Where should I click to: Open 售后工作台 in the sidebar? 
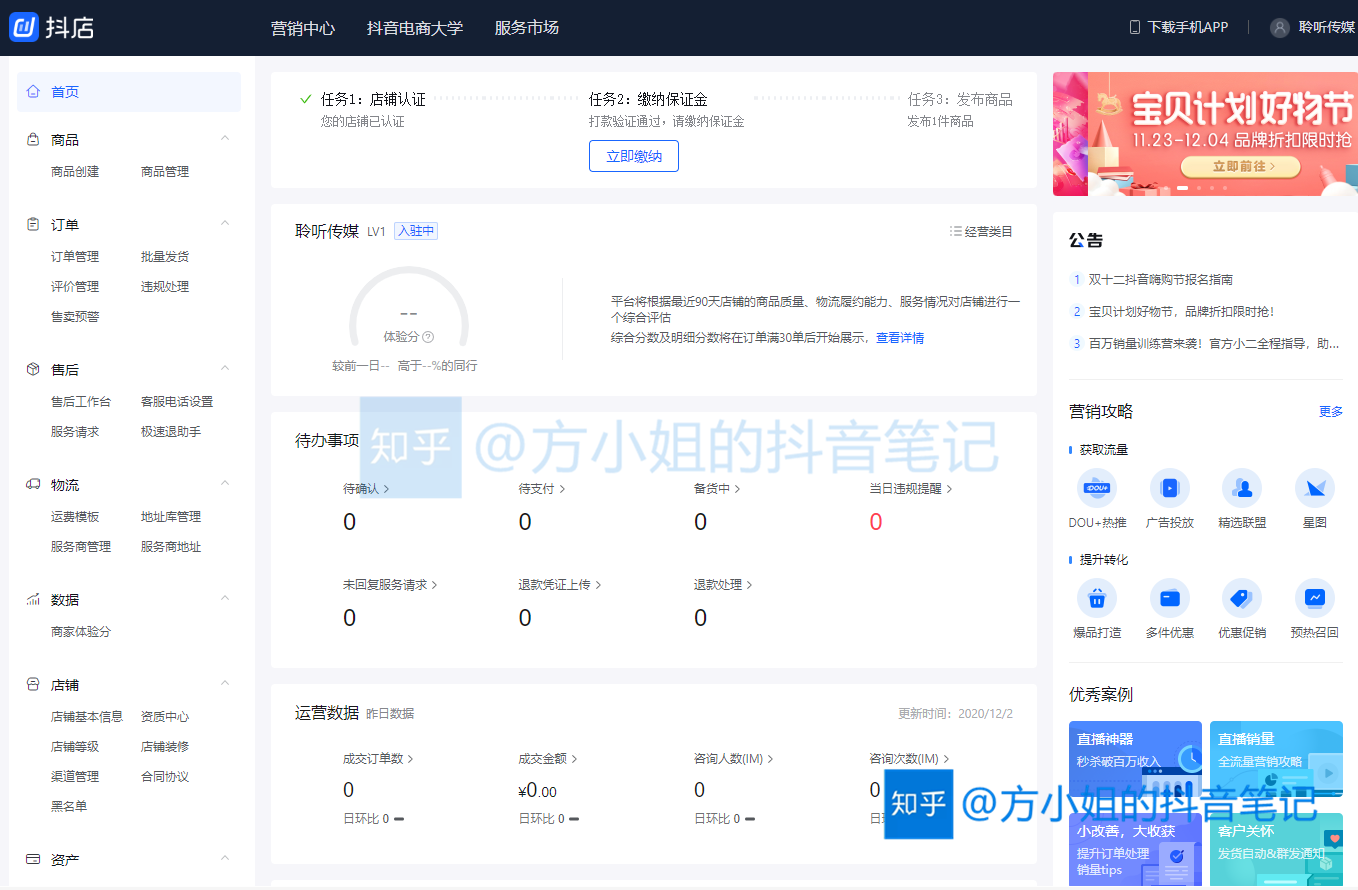[x=81, y=402]
